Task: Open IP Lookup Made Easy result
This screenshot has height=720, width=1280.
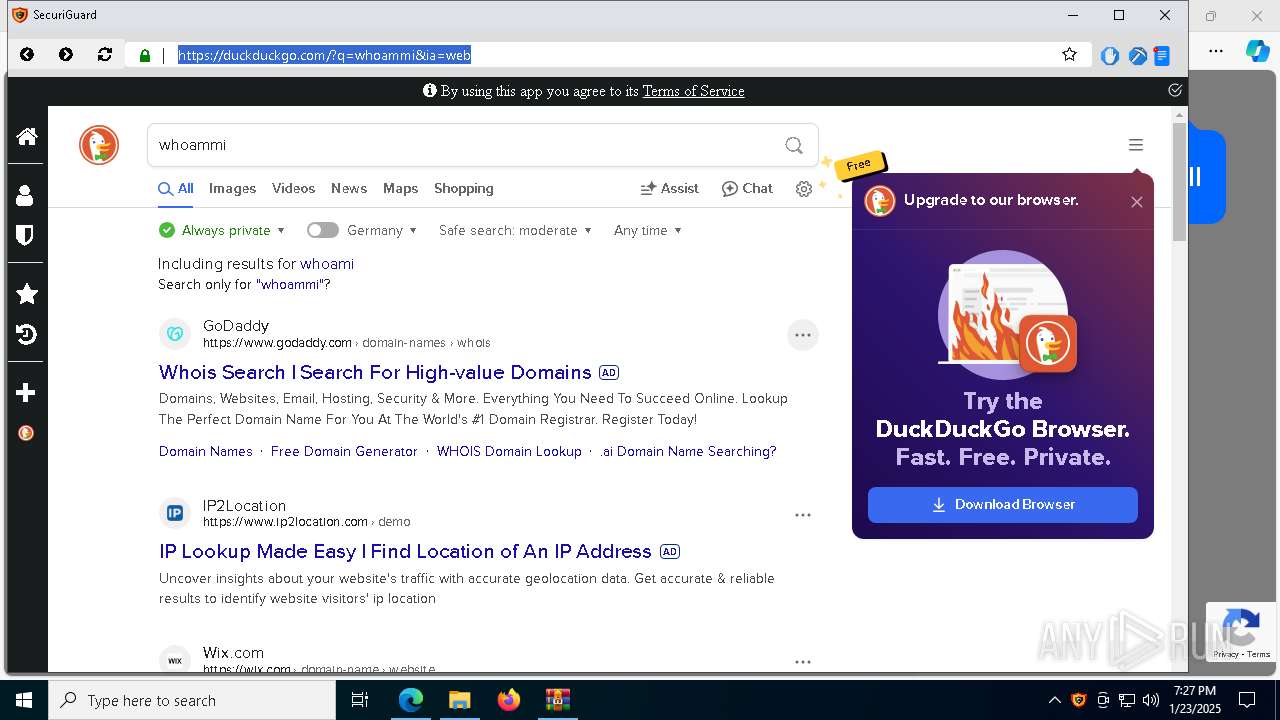Action: (405, 551)
